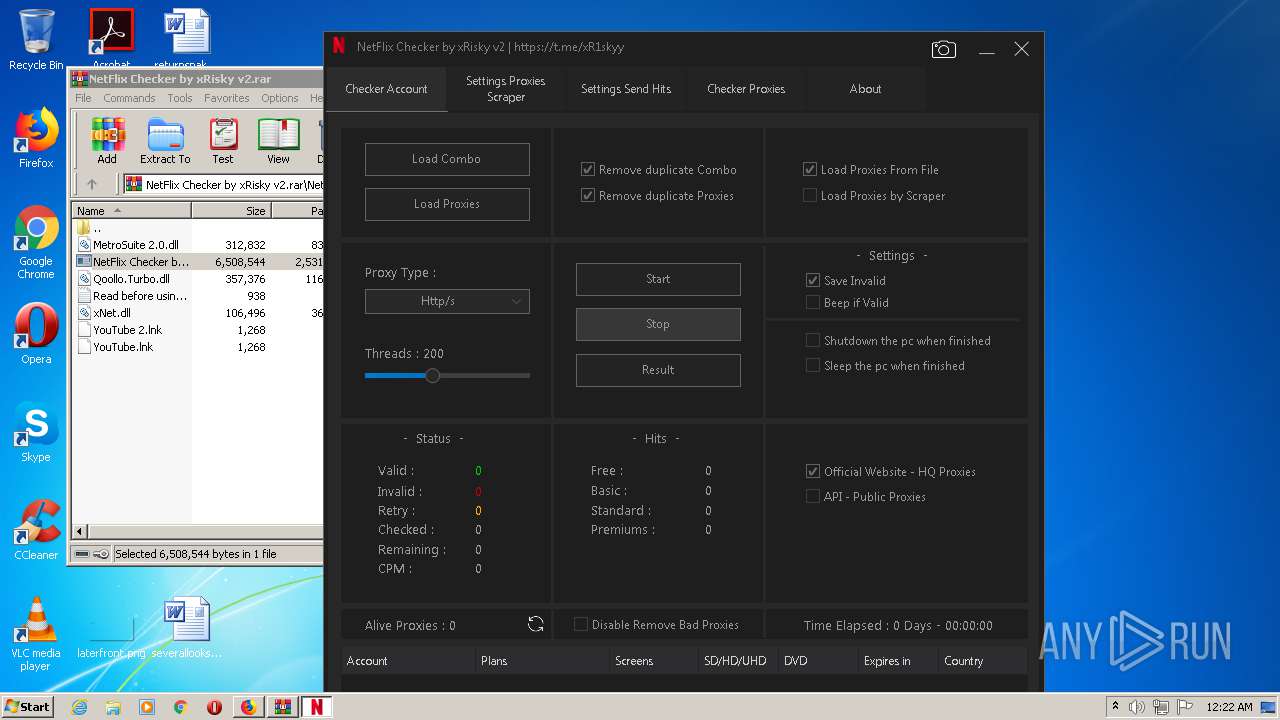Open the Skype desktop shortcut
Viewport: 1280px width, 720px height.
point(36,433)
